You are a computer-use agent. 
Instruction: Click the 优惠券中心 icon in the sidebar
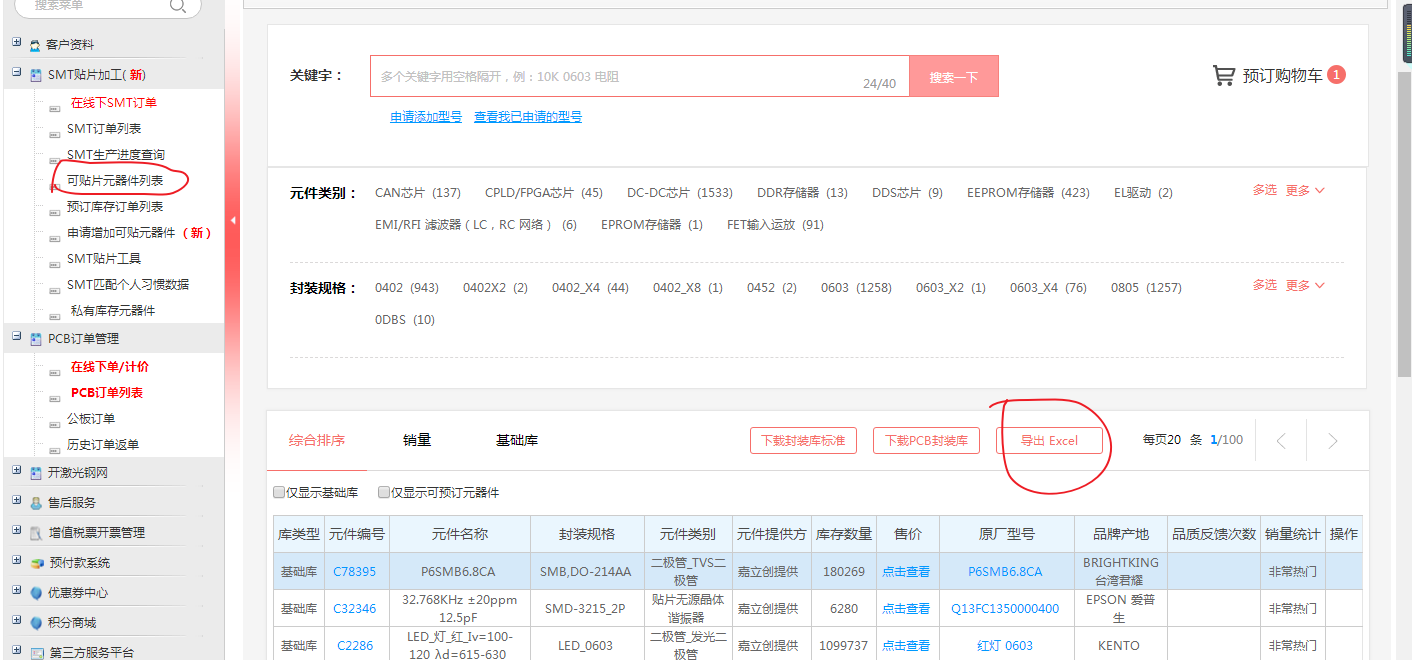tap(36, 593)
